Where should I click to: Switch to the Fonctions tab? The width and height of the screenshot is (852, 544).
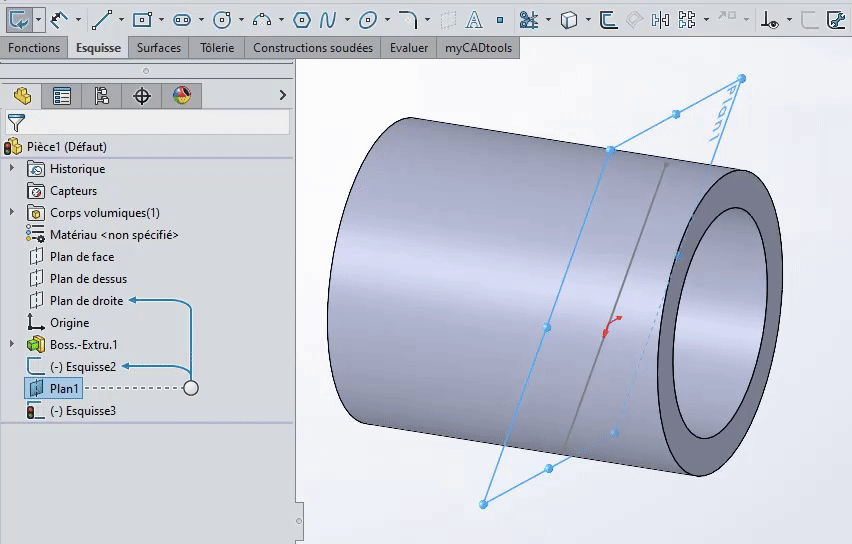(x=34, y=48)
